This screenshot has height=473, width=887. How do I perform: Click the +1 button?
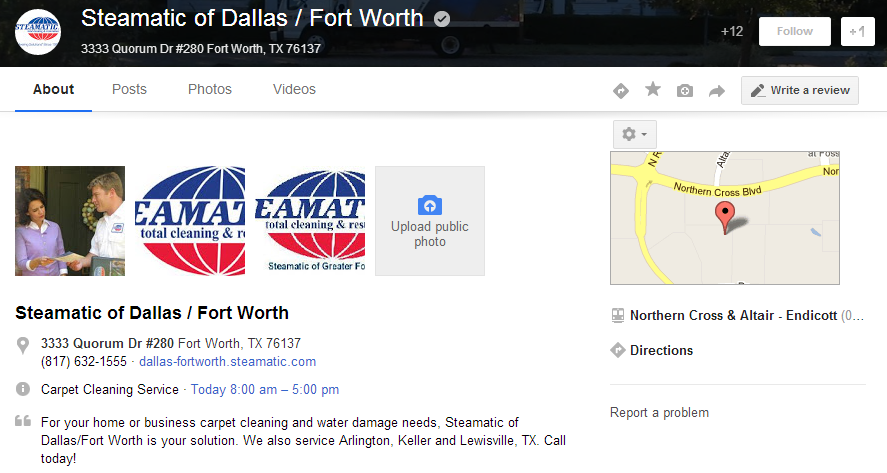(858, 31)
